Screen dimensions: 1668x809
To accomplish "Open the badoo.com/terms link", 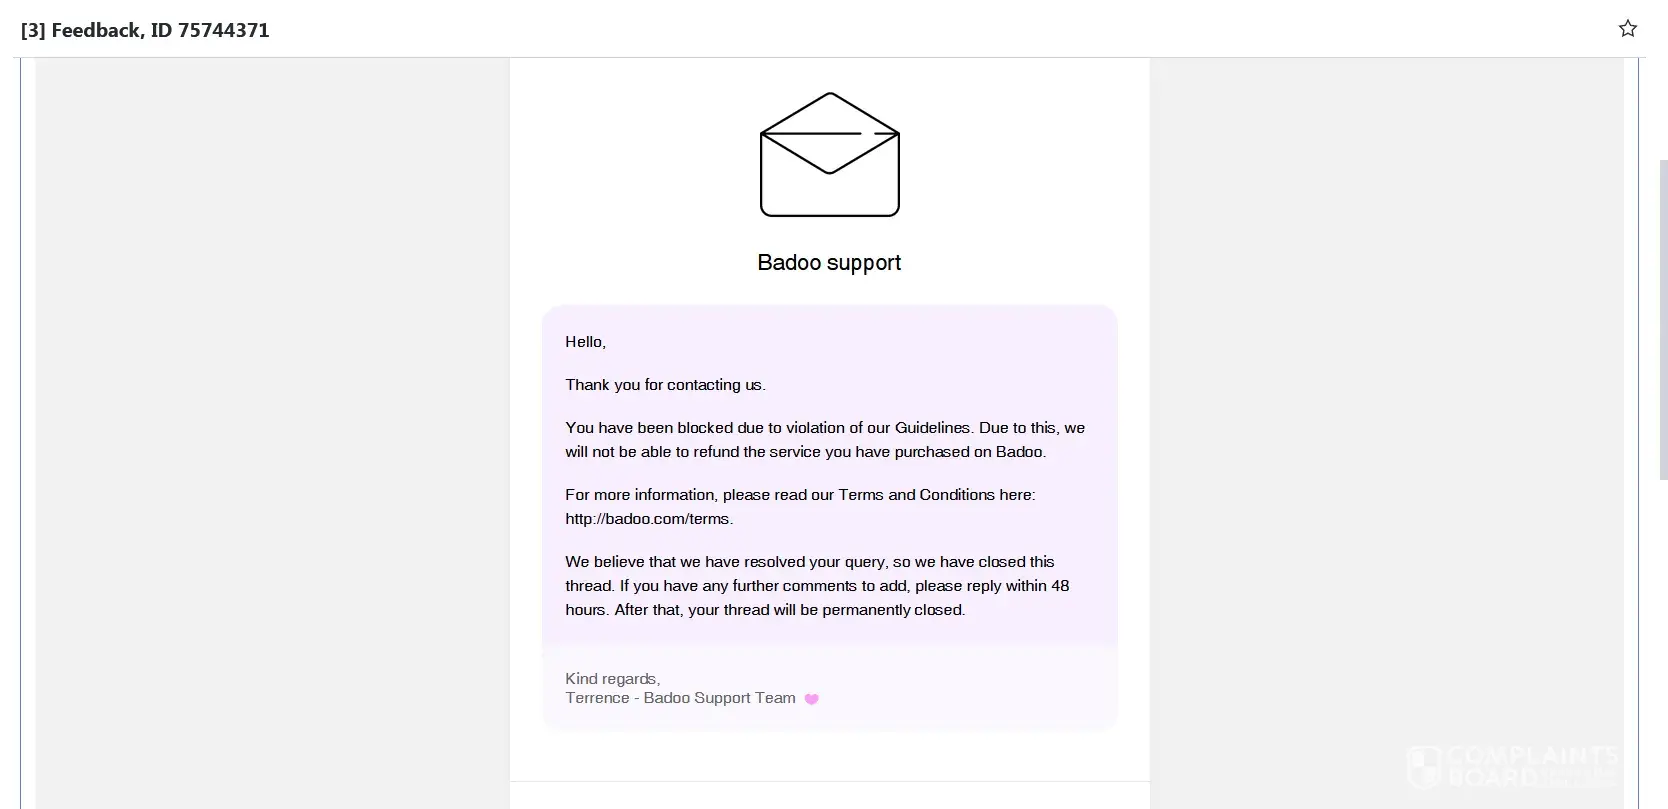I will [648, 519].
